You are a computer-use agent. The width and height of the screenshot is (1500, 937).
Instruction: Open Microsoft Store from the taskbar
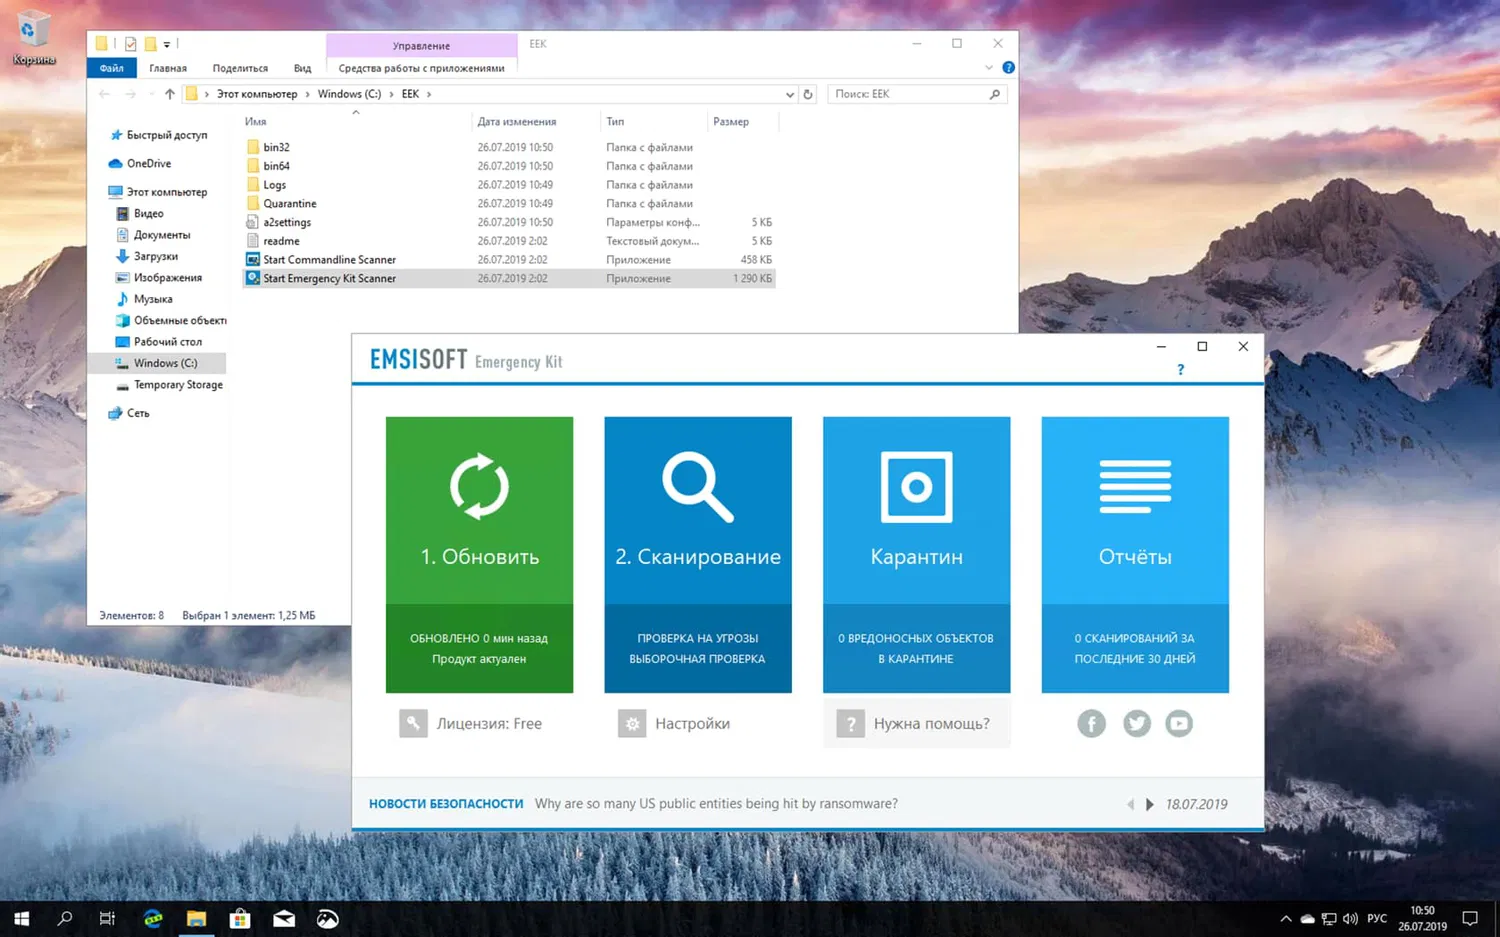click(240, 917)
